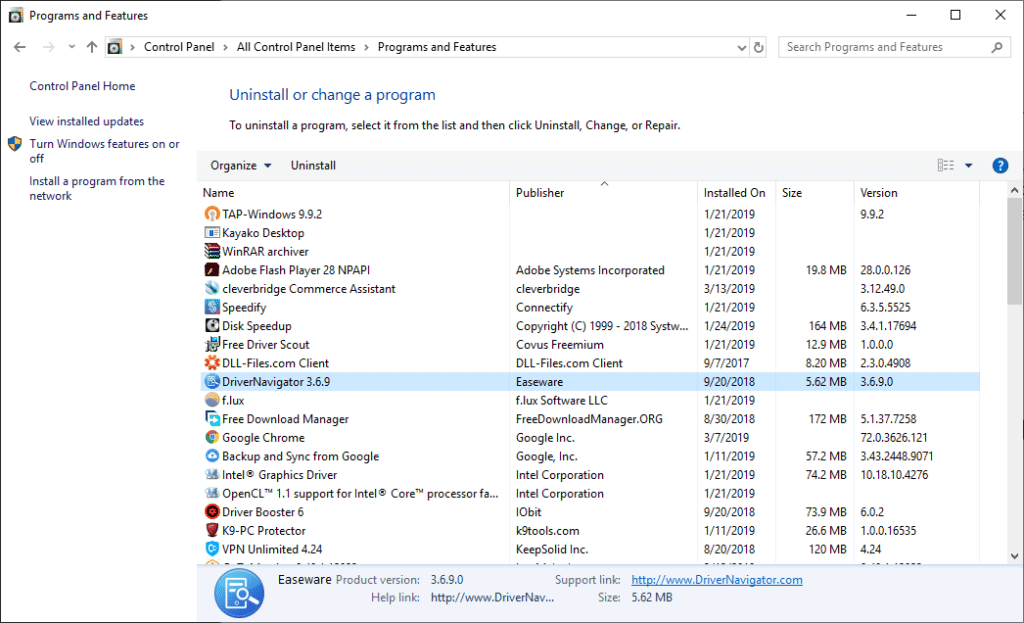This screenshot has height=623, width=1024.
Task: Click the Disk Speedup icon
Action: [x=212, y=325]
